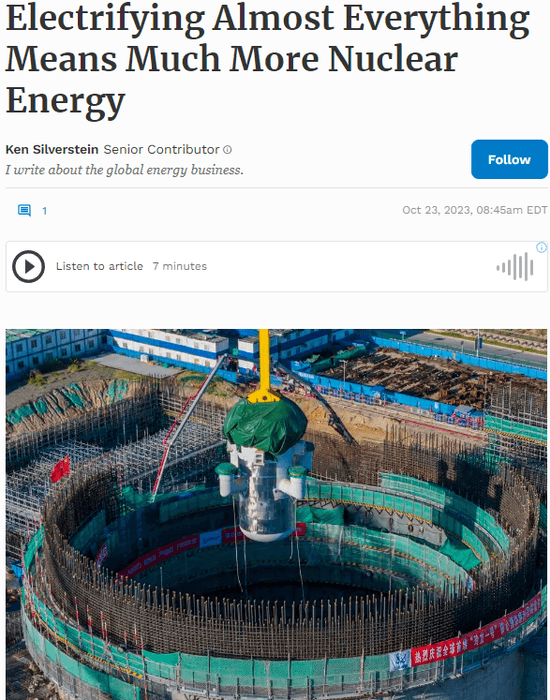550x700 pixels.
Task: Click the Senior Contributor info icon
Action: (227, 150)
